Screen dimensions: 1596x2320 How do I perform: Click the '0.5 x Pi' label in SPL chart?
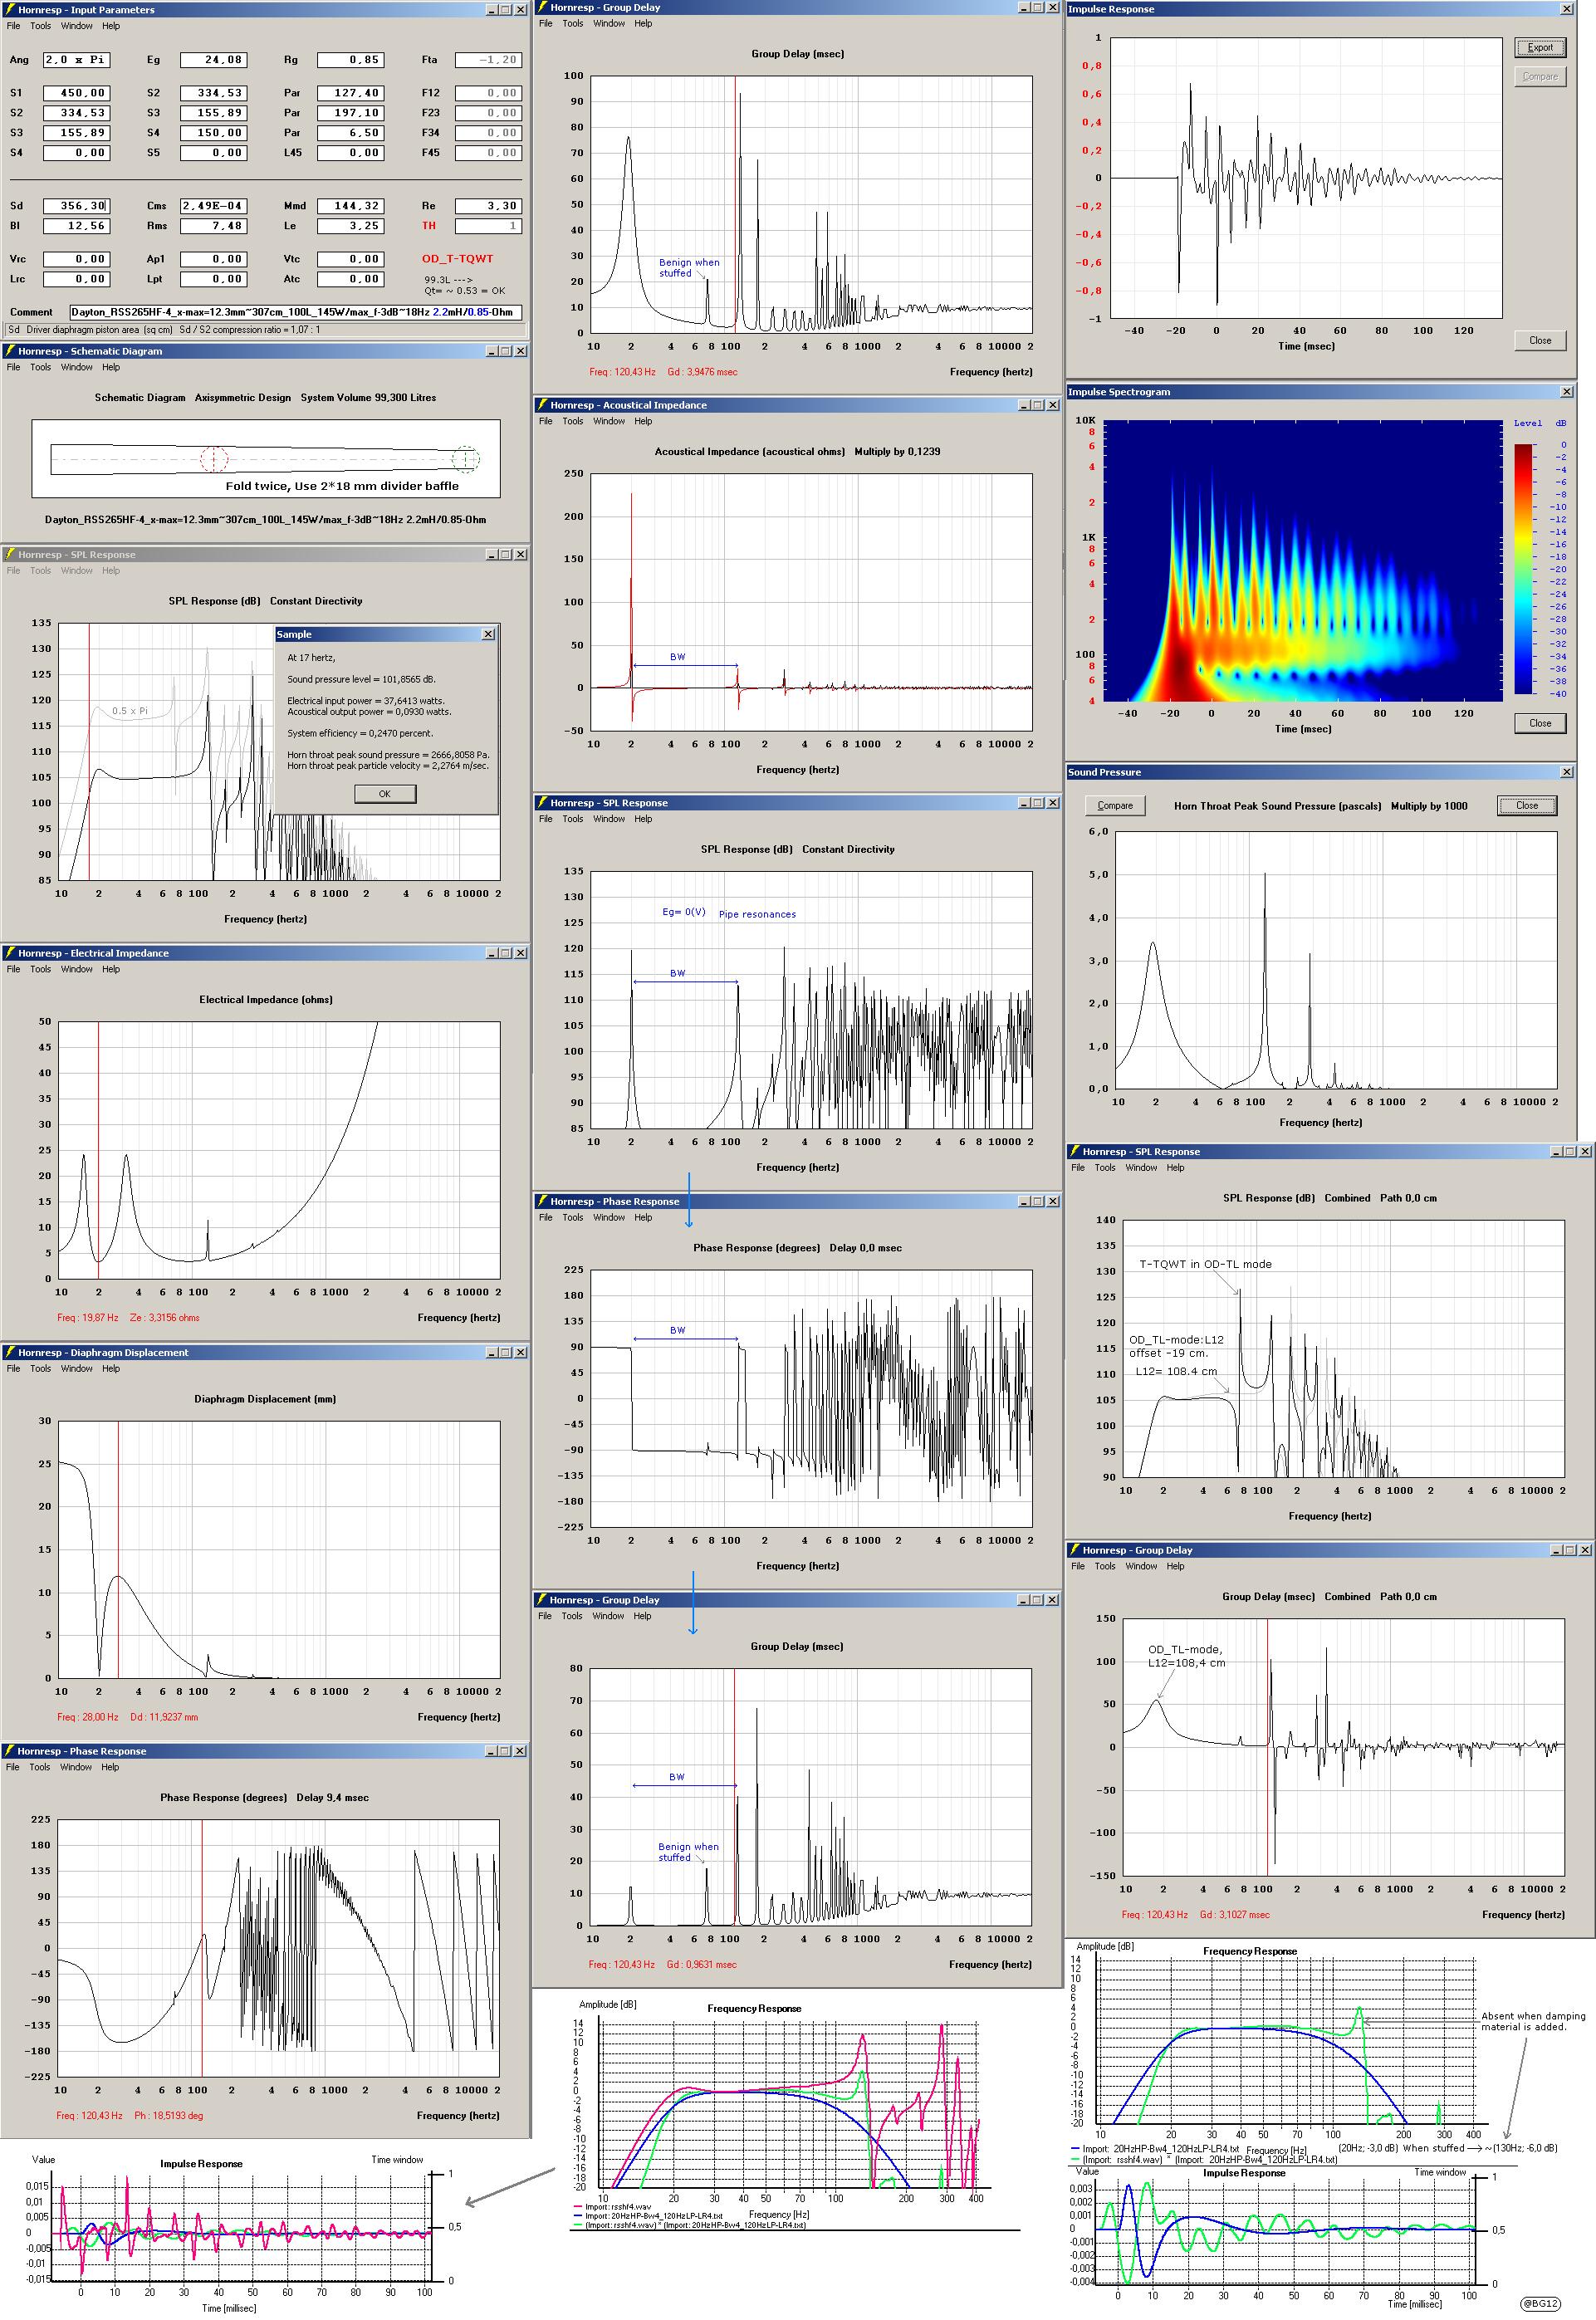[130, 711]
